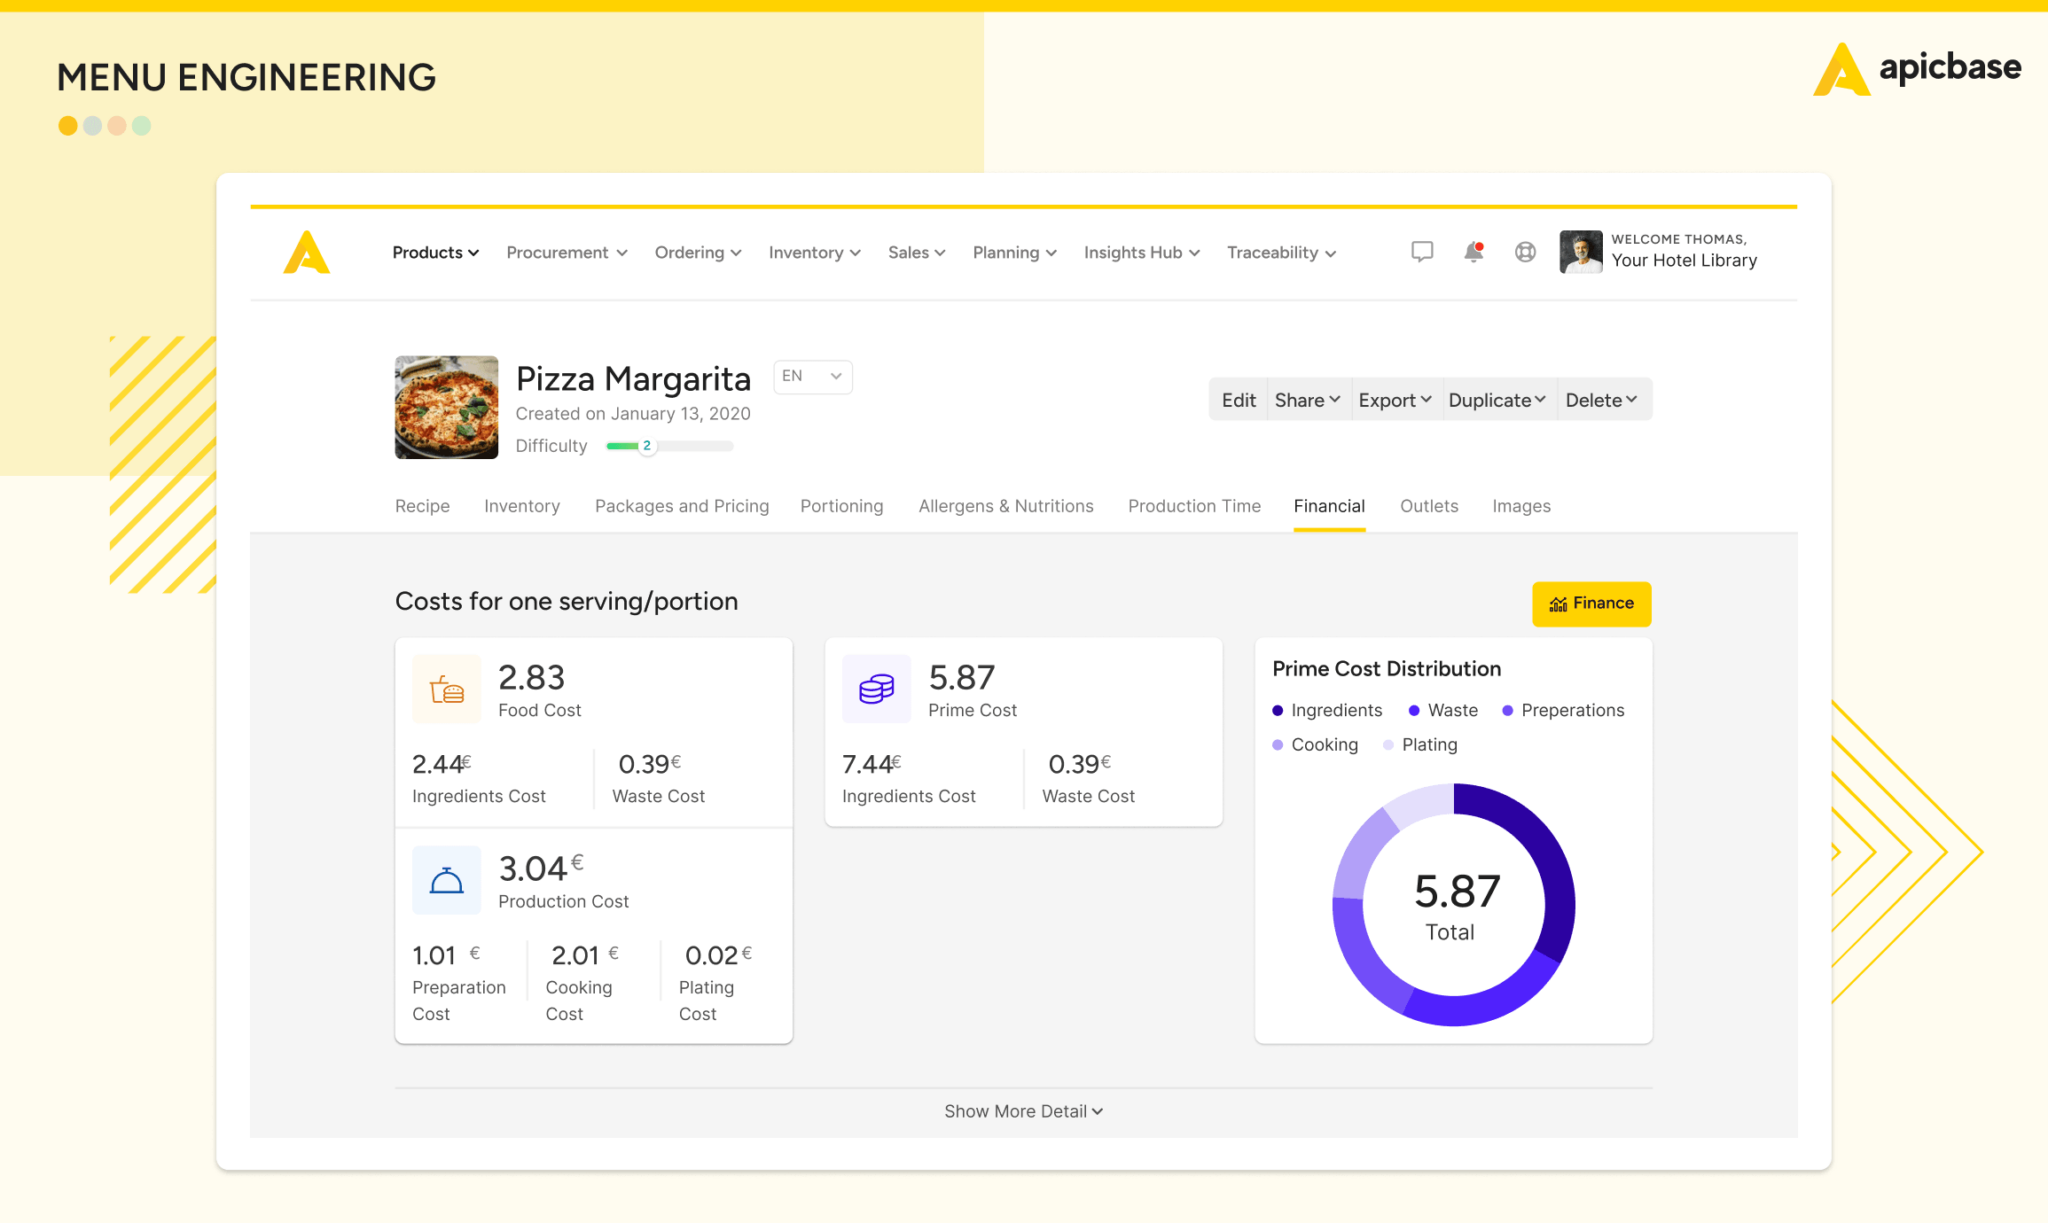
Task: Click the help lifebuoy icon
Action: tap(1525, 252)
